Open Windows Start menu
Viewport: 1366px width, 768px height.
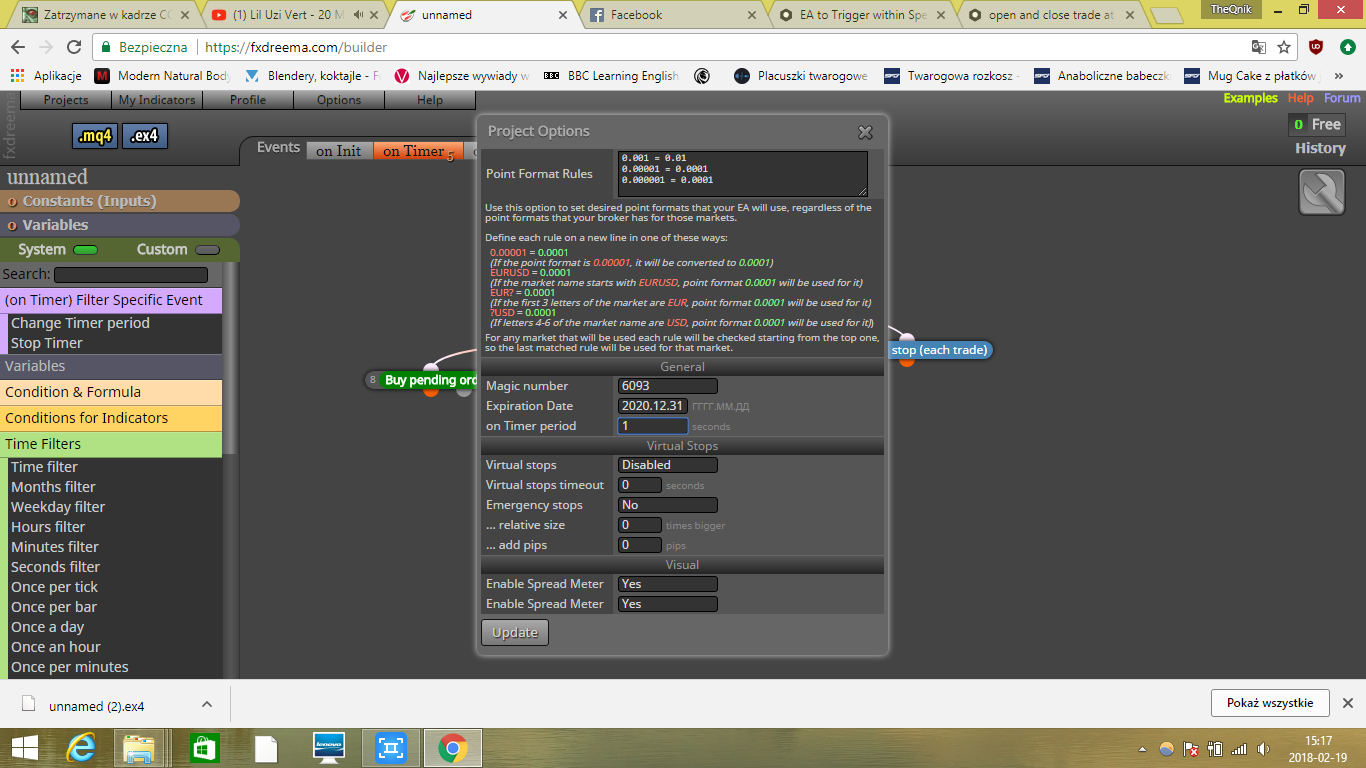pyautogui.click(x=24, y=748)
